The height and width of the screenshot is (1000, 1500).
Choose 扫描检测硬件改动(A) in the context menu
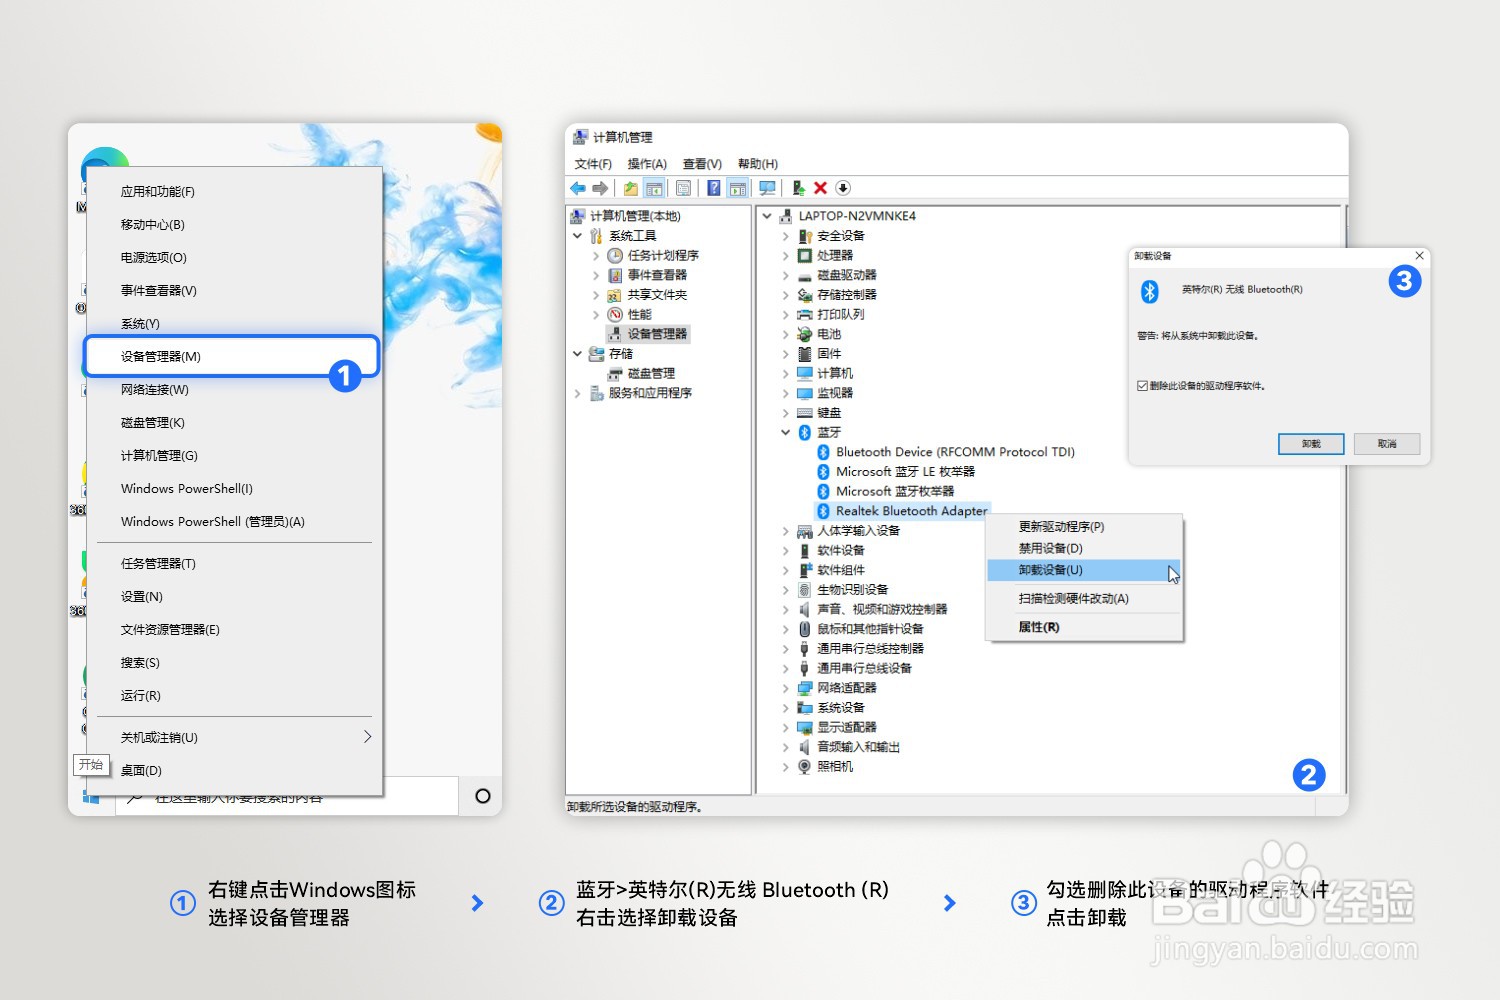[1085, 599]
